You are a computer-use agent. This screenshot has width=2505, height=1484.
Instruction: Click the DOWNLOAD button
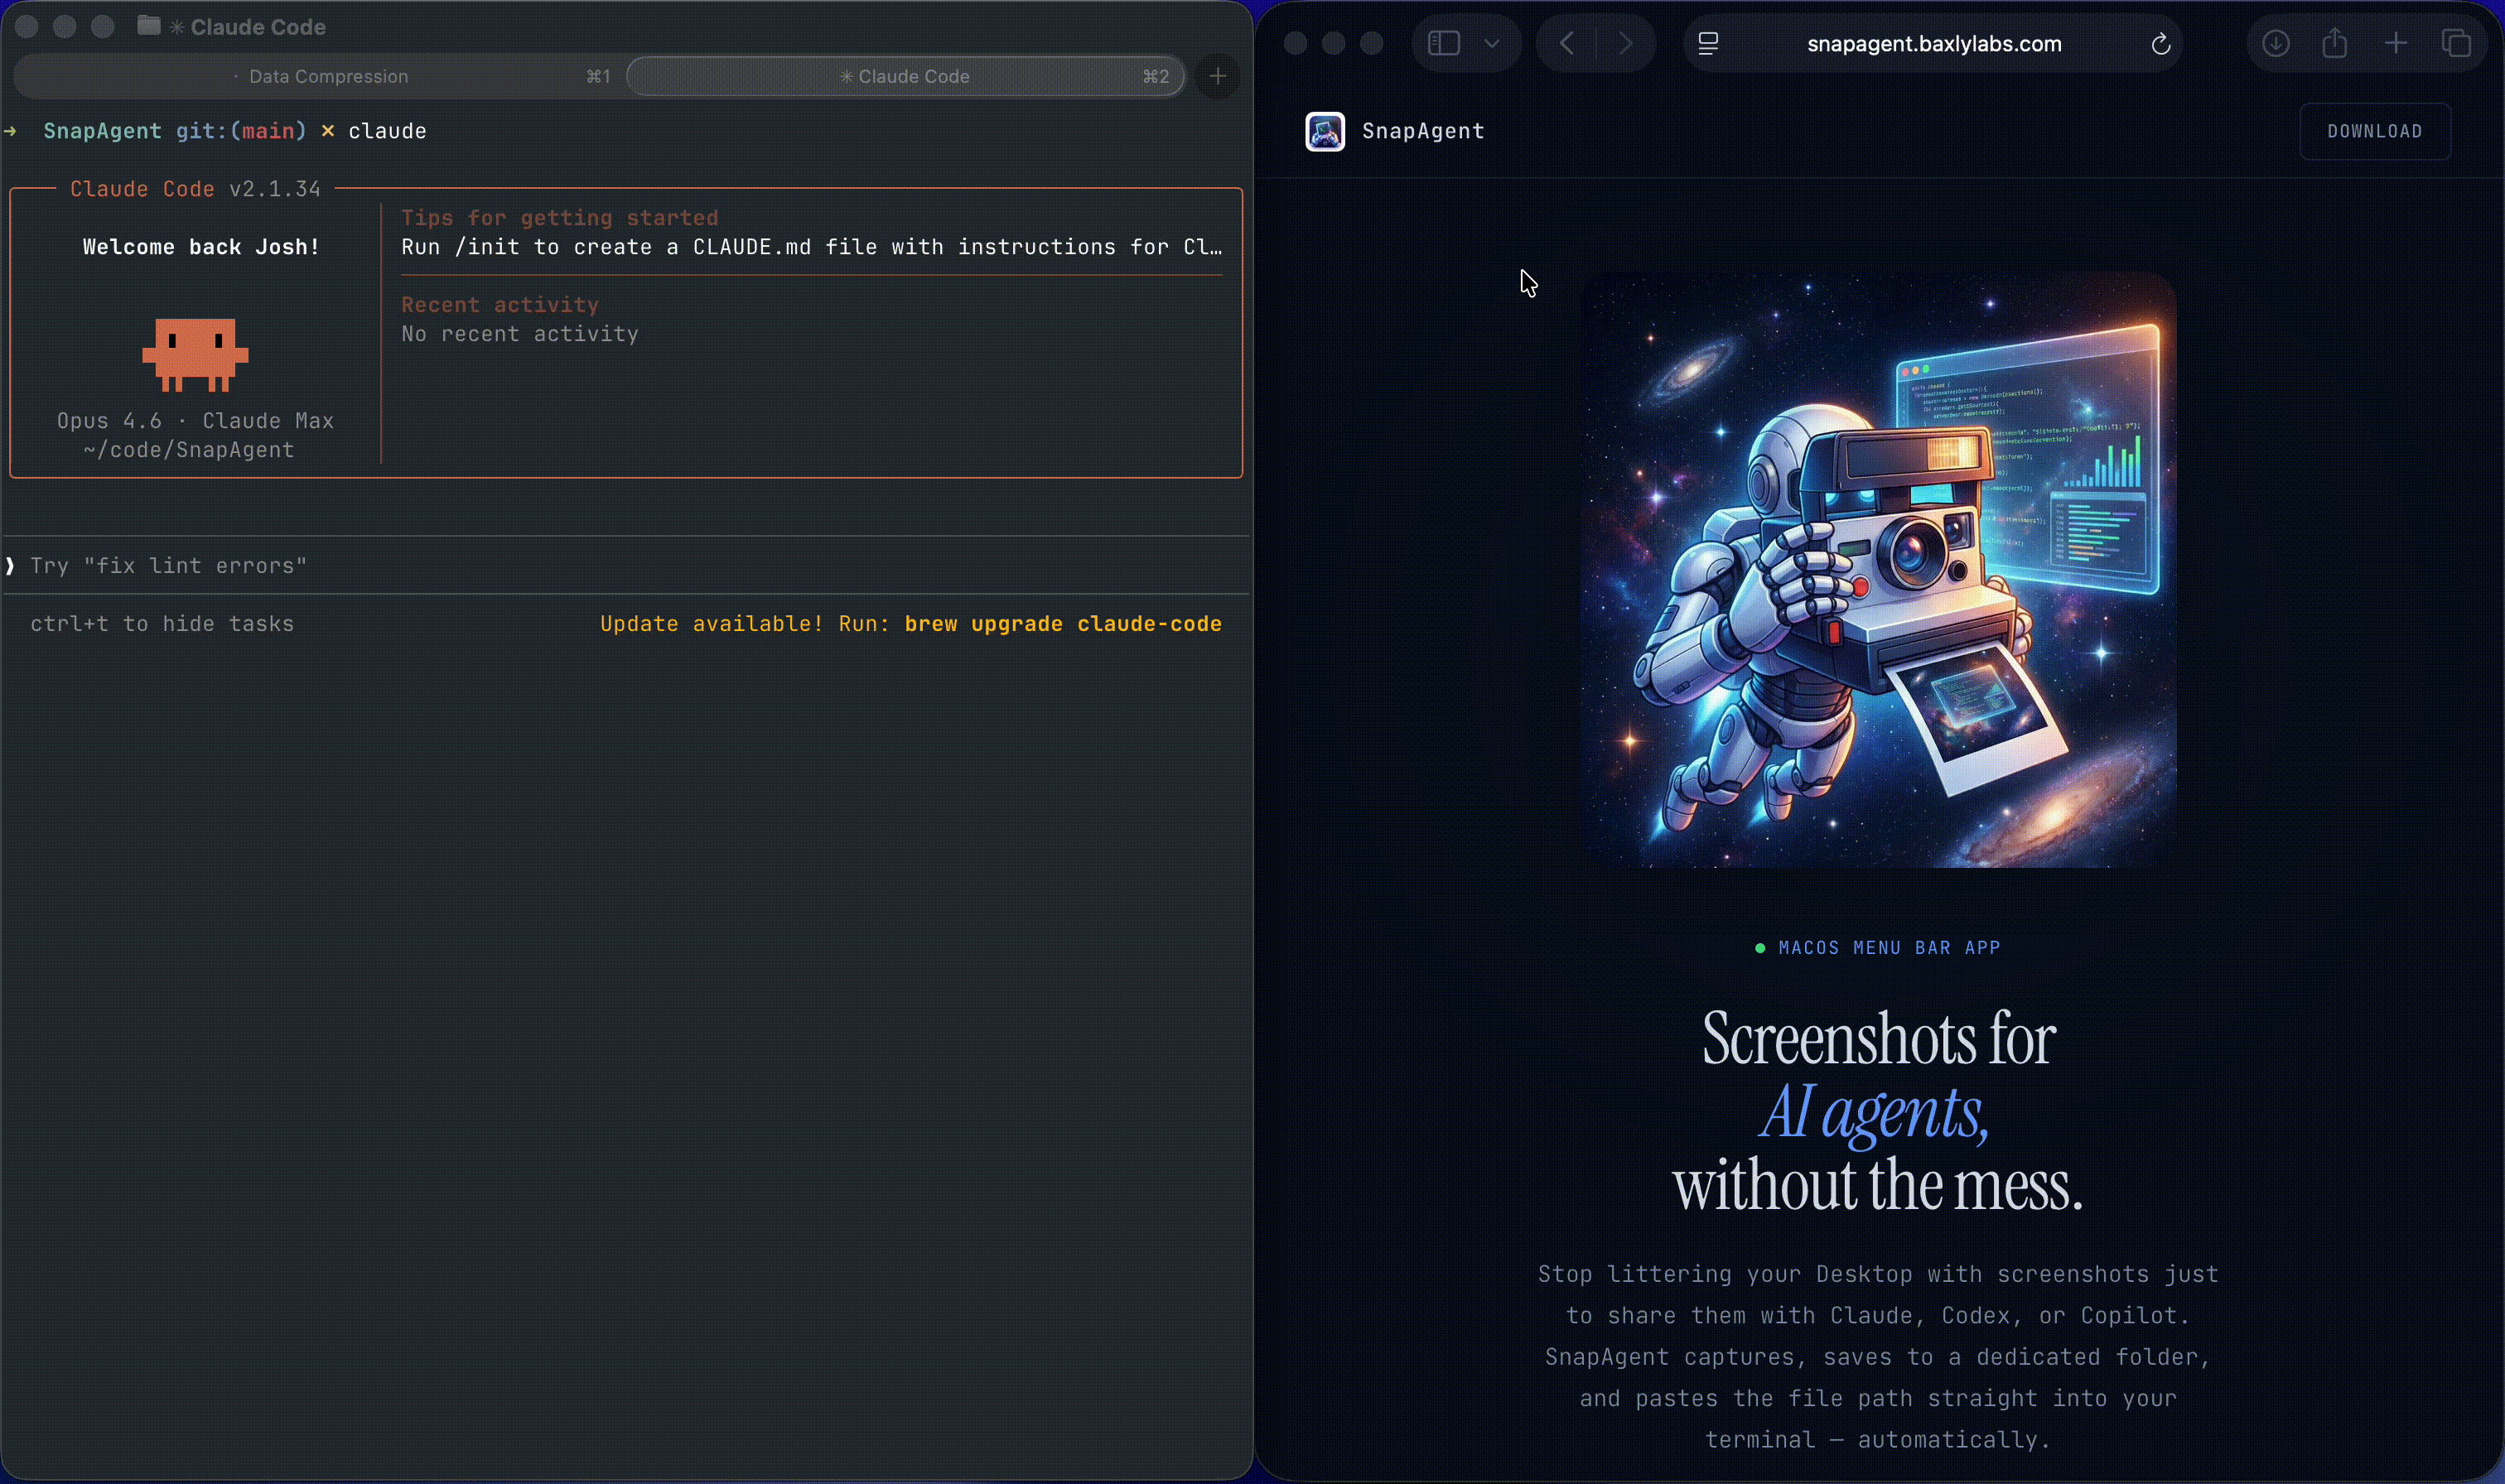point(2375,131)
